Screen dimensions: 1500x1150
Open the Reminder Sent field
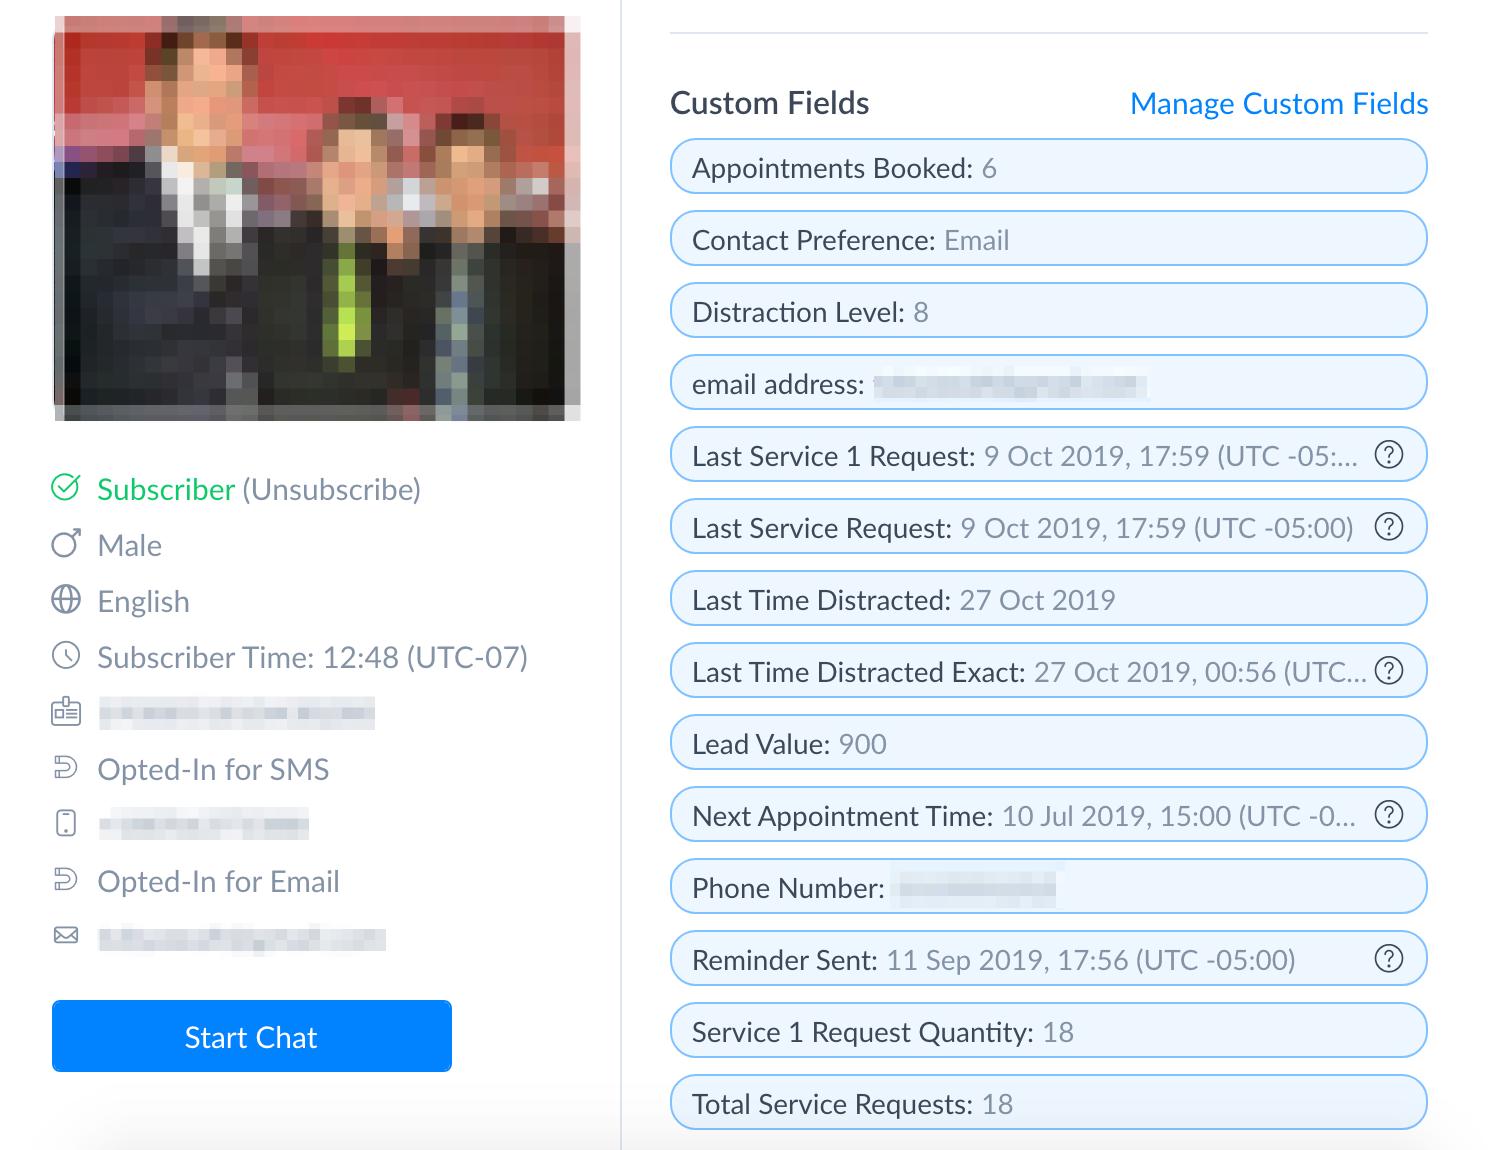point(1049,959)
